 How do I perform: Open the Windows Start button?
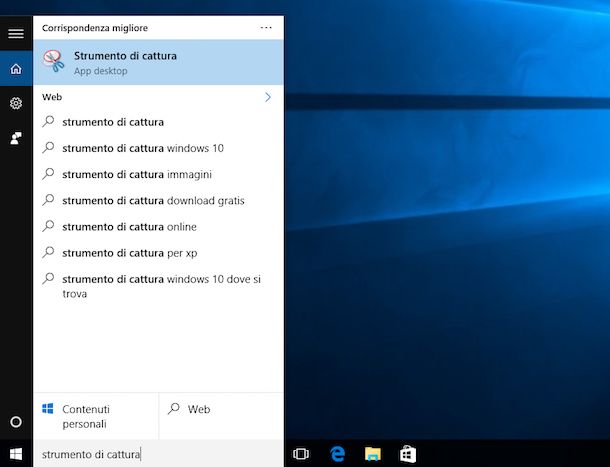click(x=16, y=454)
